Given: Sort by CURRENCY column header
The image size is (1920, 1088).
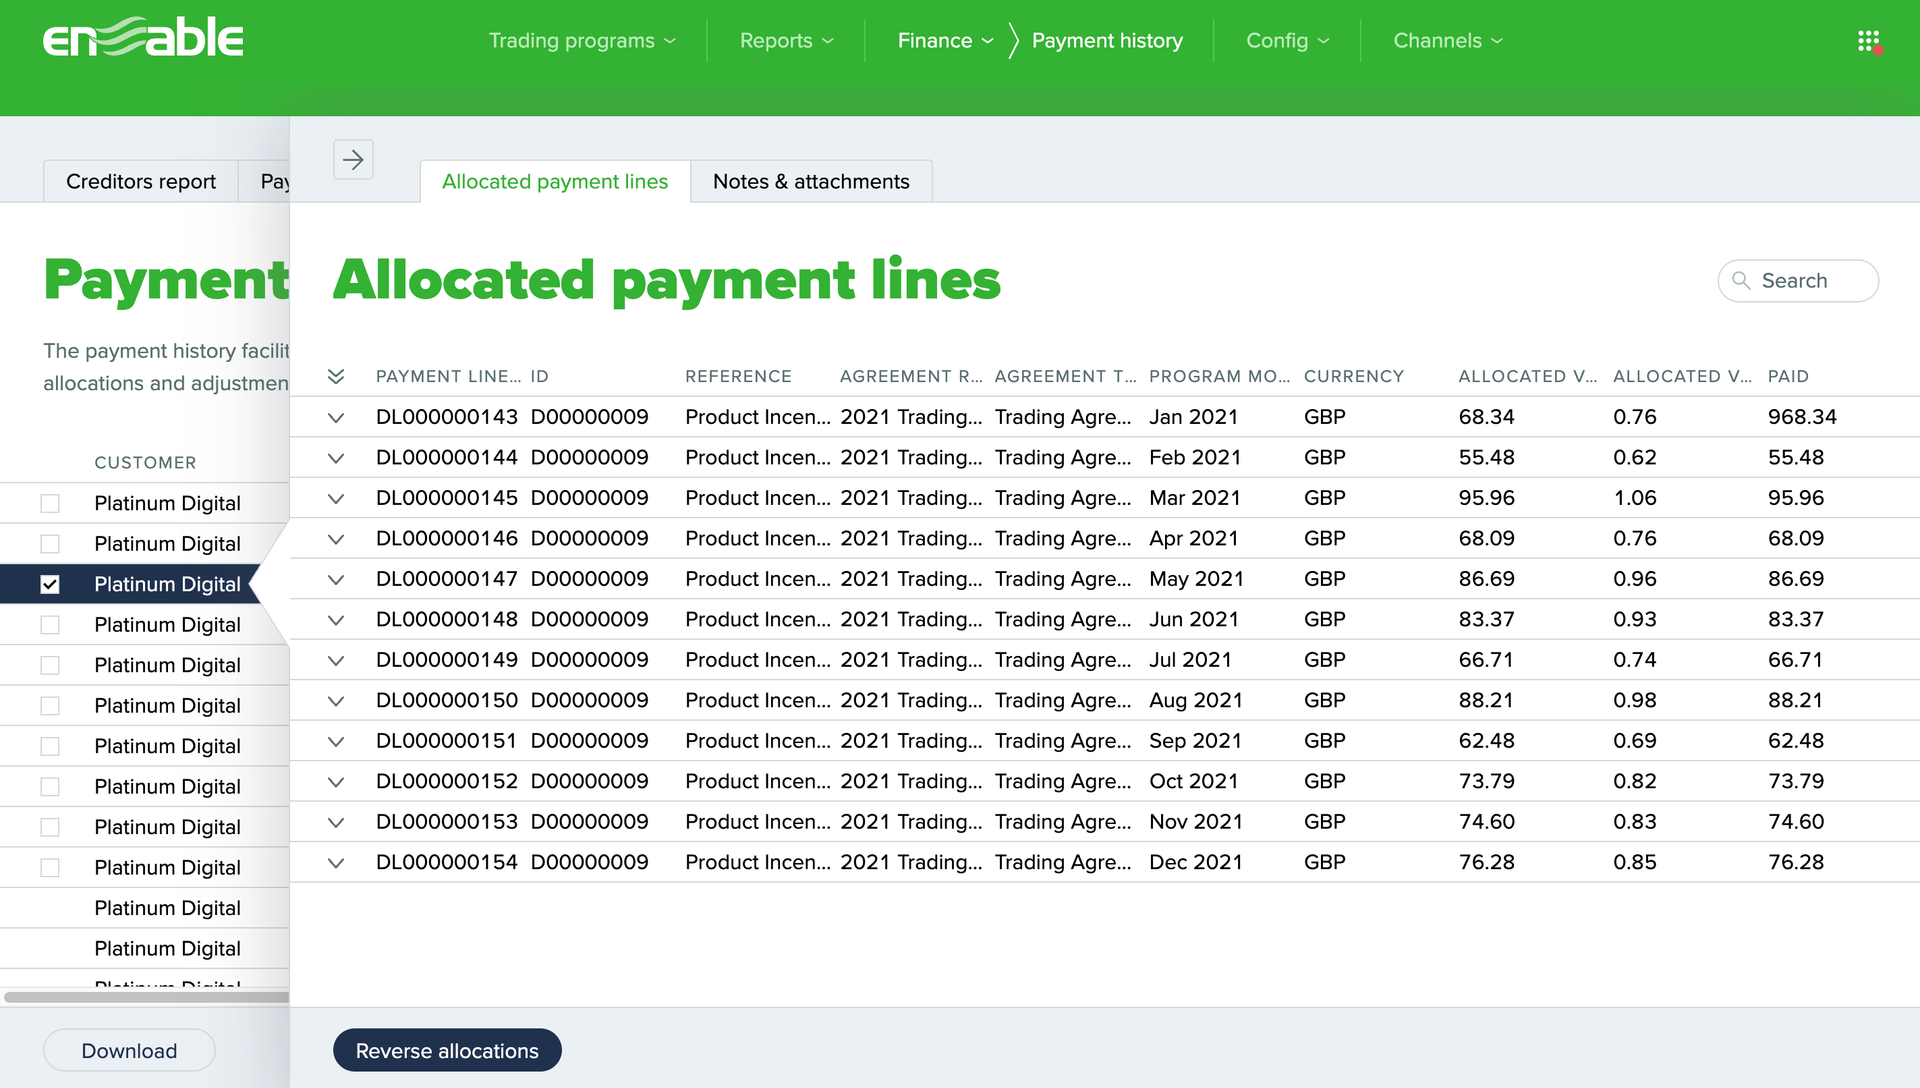Looking at the screenshot, I should point(1354,377).
